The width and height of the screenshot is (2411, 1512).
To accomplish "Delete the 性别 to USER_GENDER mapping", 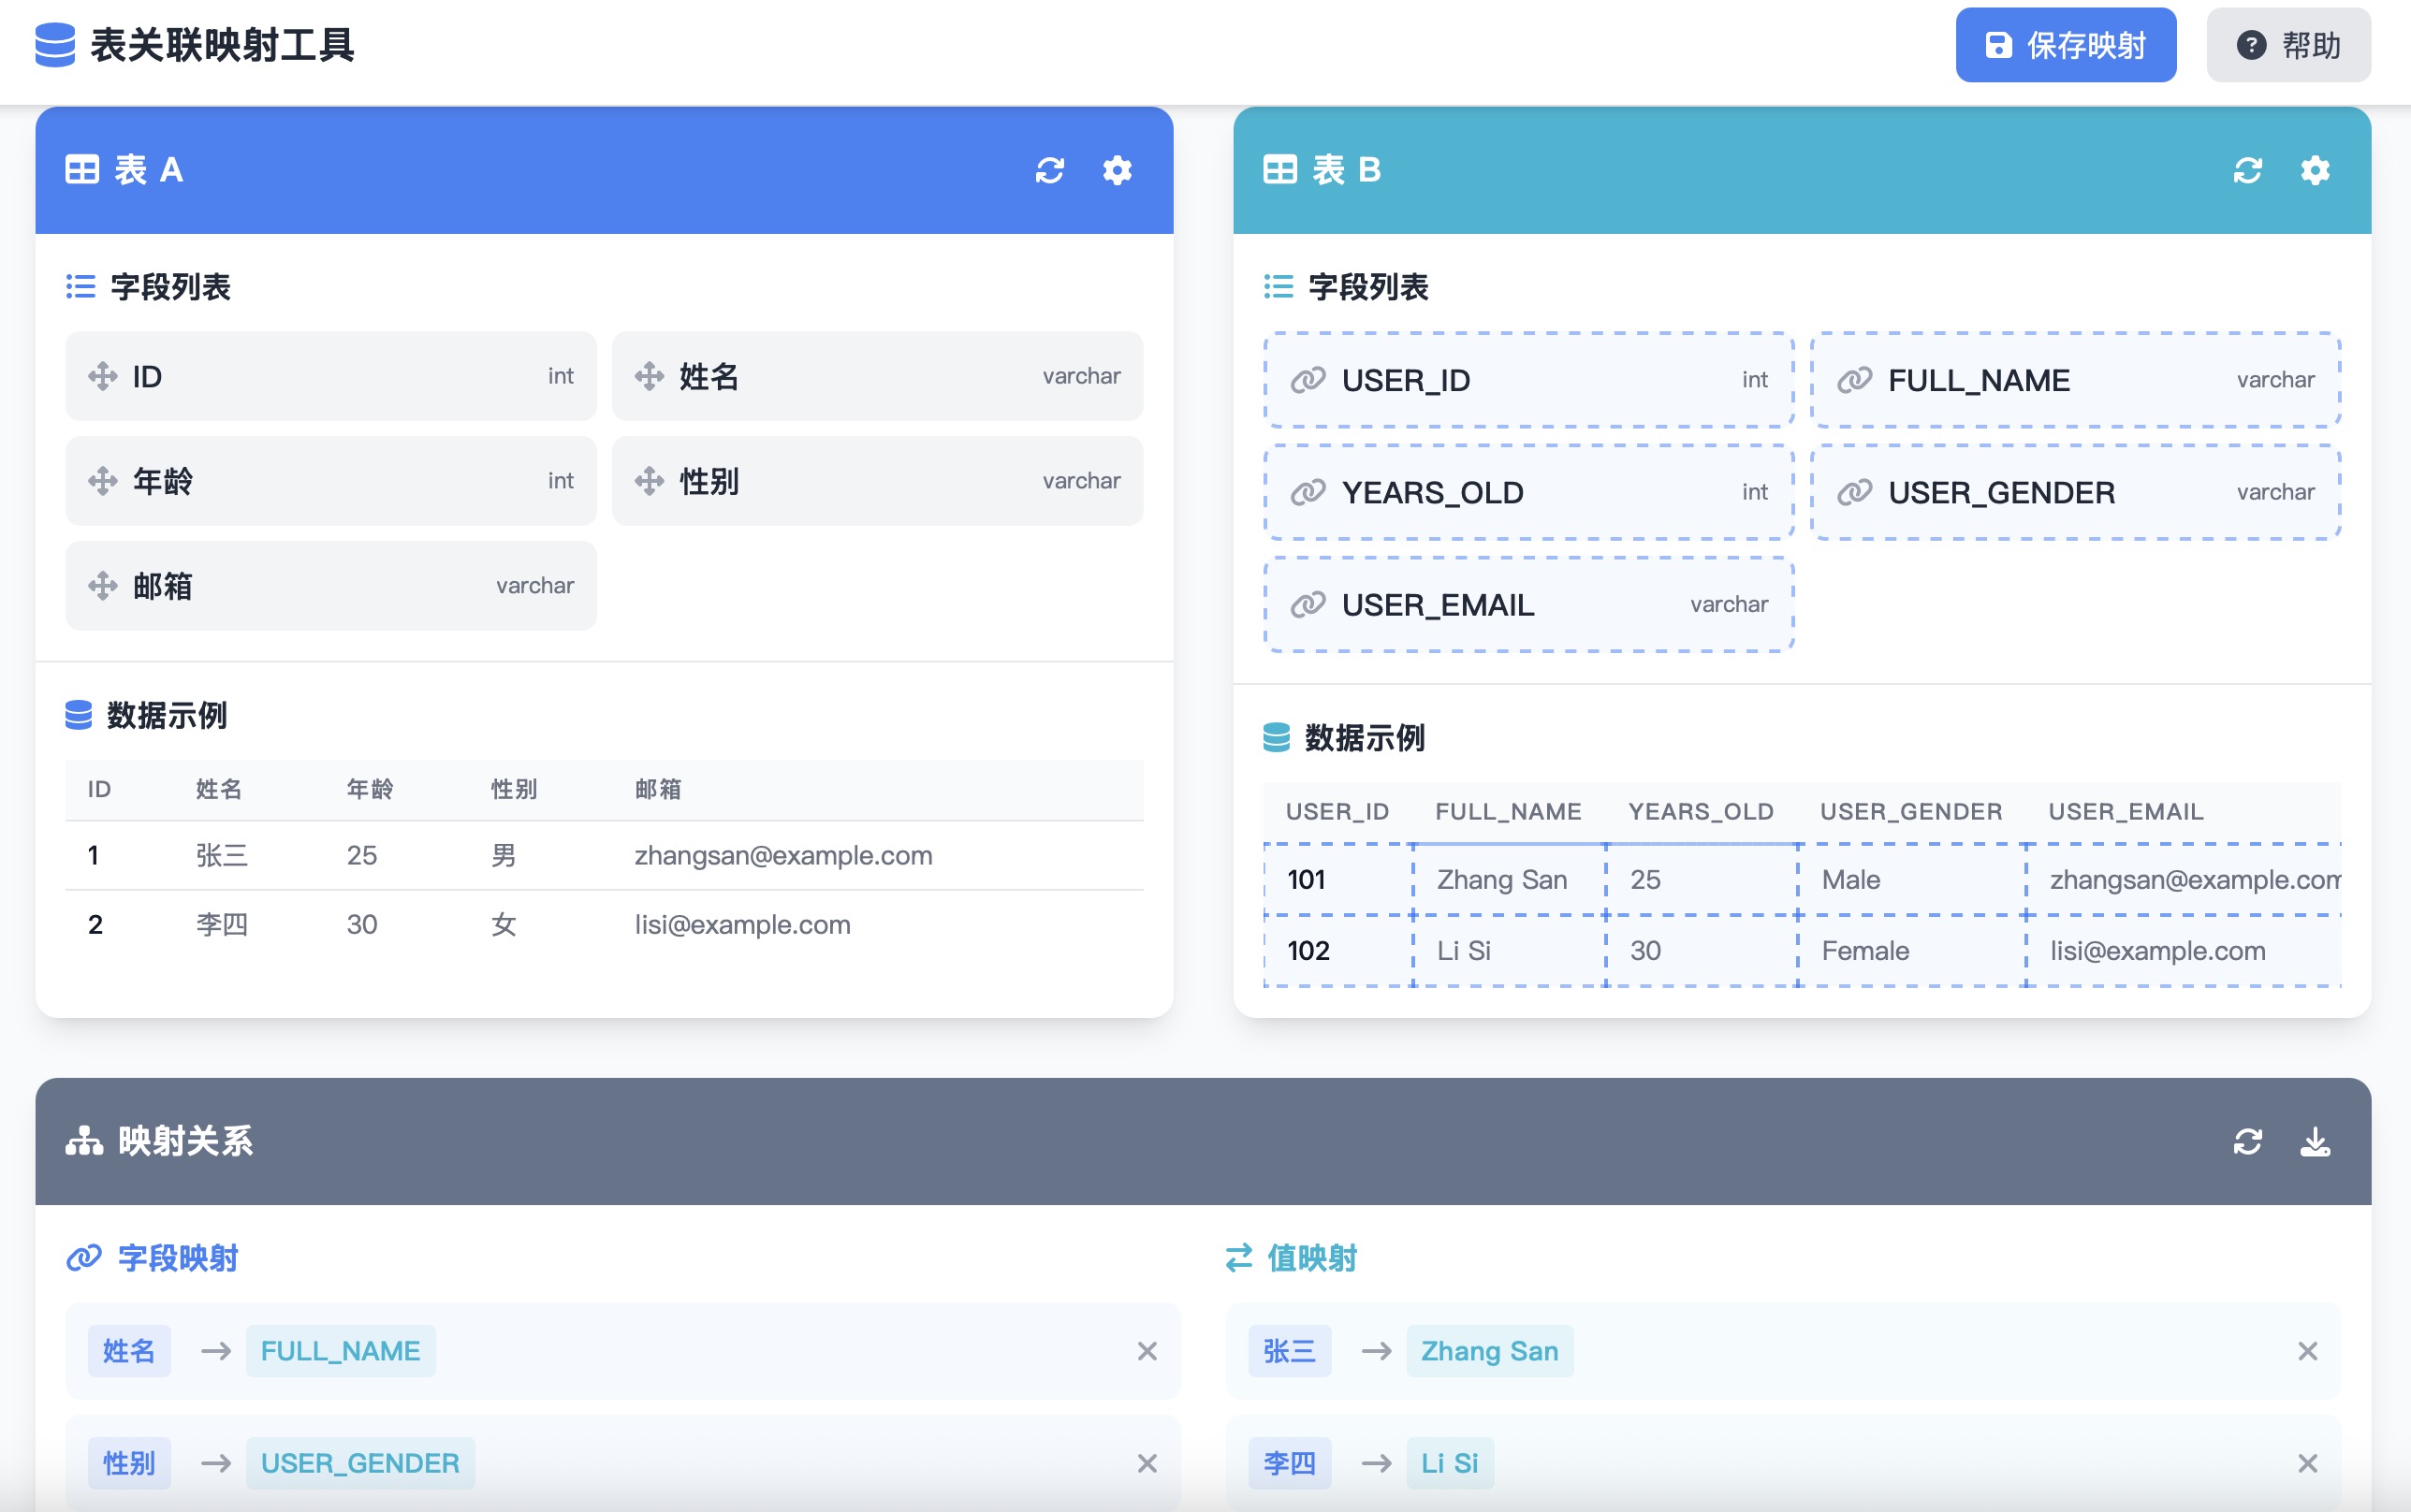I will coord(1147,1463).
